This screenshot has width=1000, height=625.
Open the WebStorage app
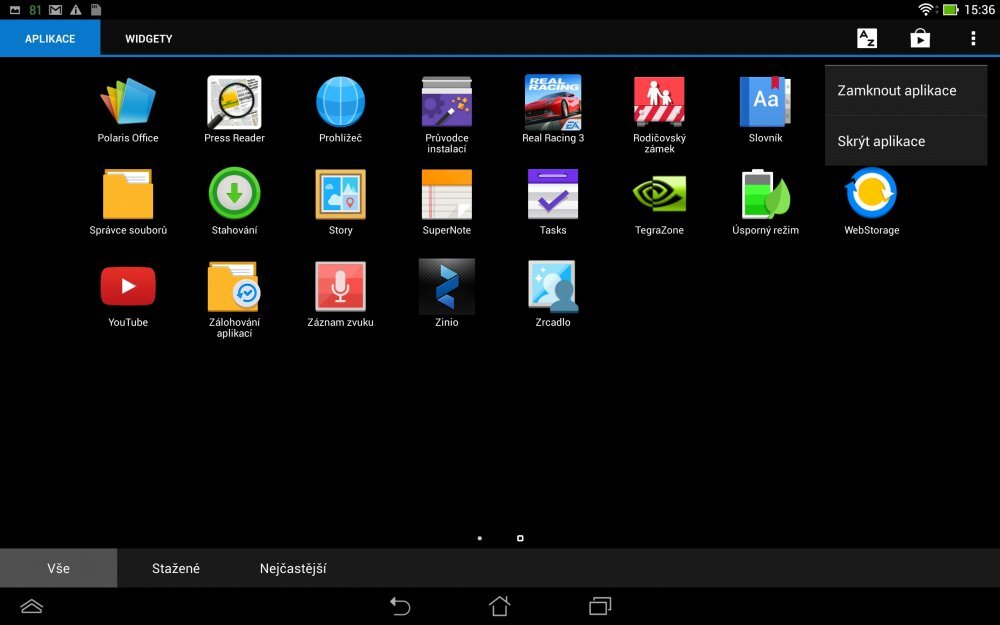coord(870,195)
